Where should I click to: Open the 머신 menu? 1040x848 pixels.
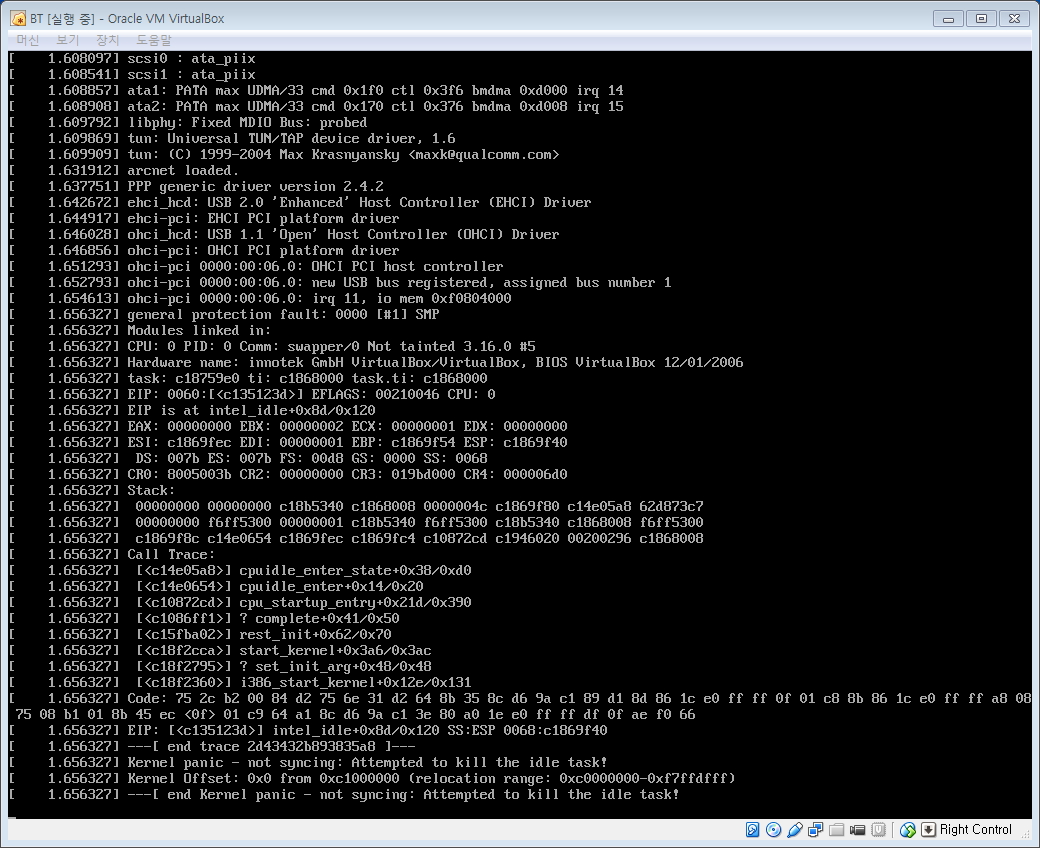(x=28, y=40)
